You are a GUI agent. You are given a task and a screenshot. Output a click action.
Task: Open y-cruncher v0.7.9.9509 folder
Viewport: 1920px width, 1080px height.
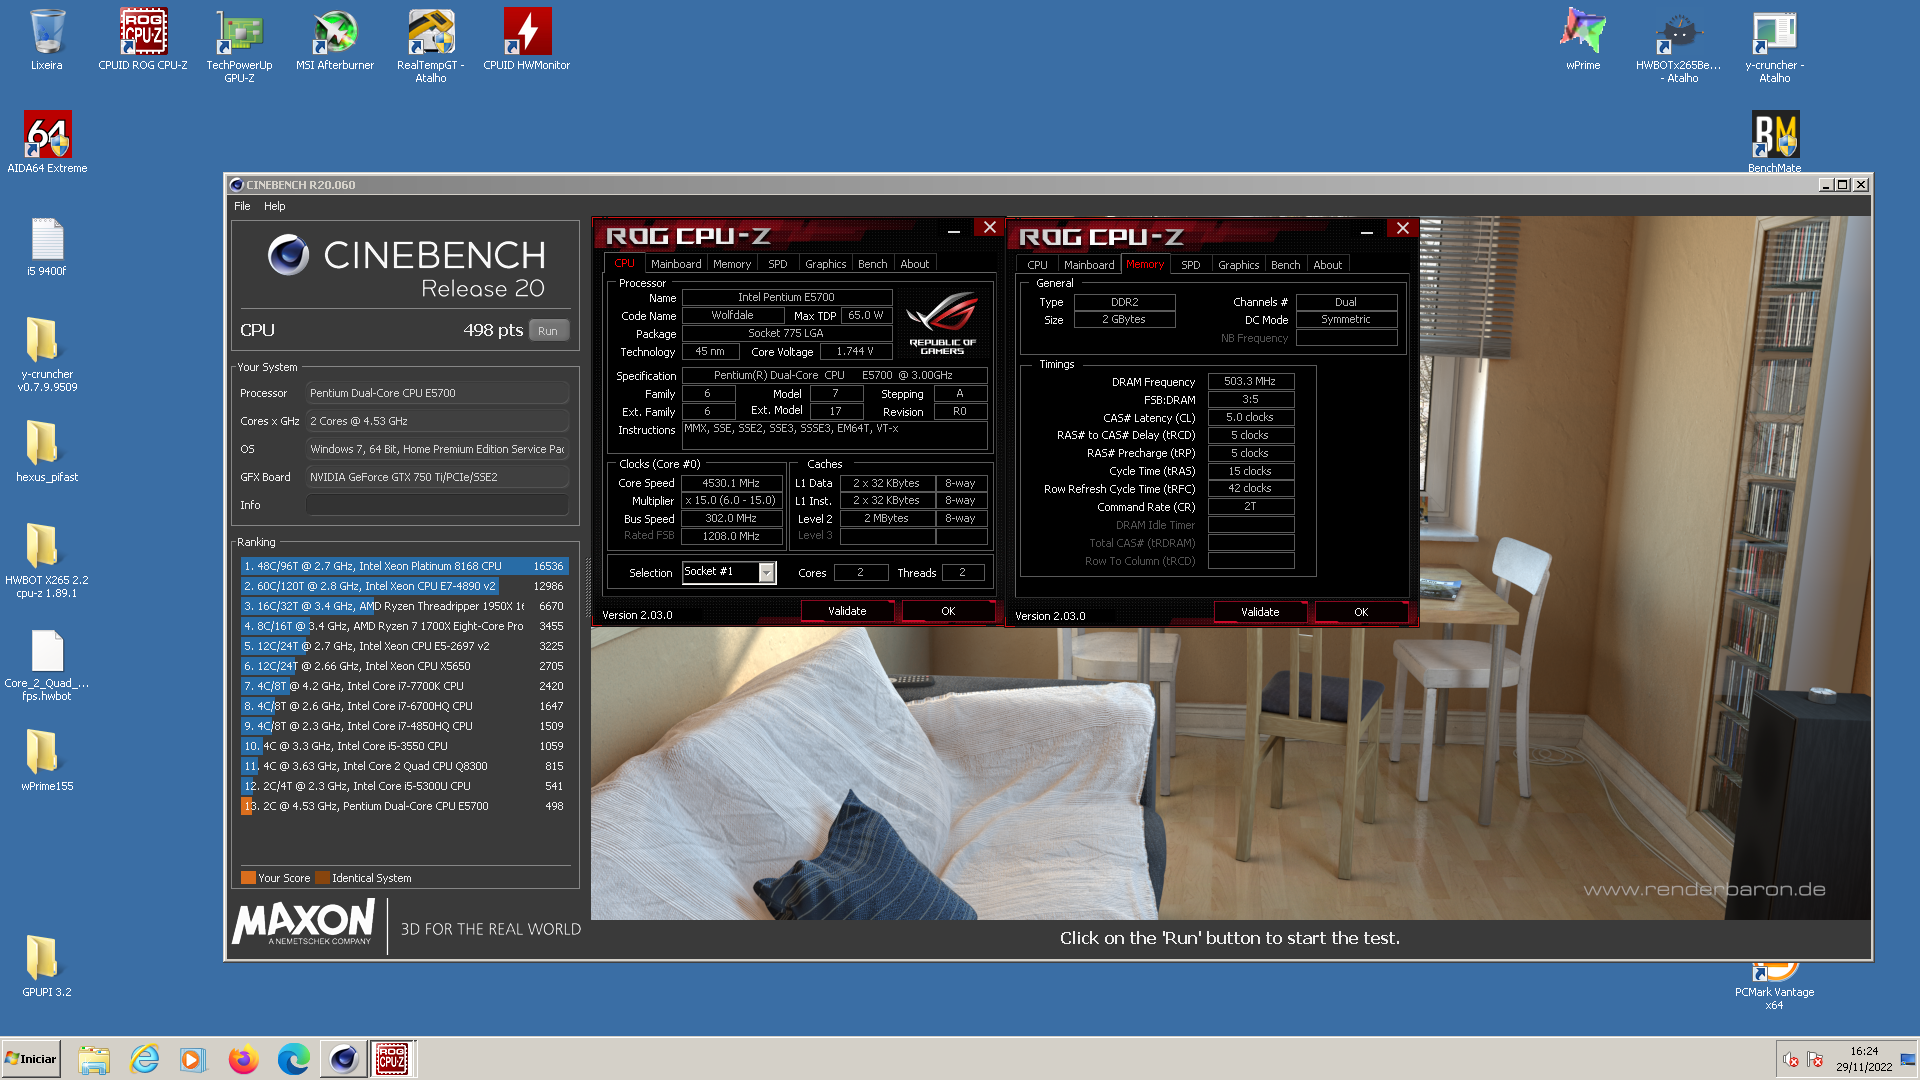[47, 354]
